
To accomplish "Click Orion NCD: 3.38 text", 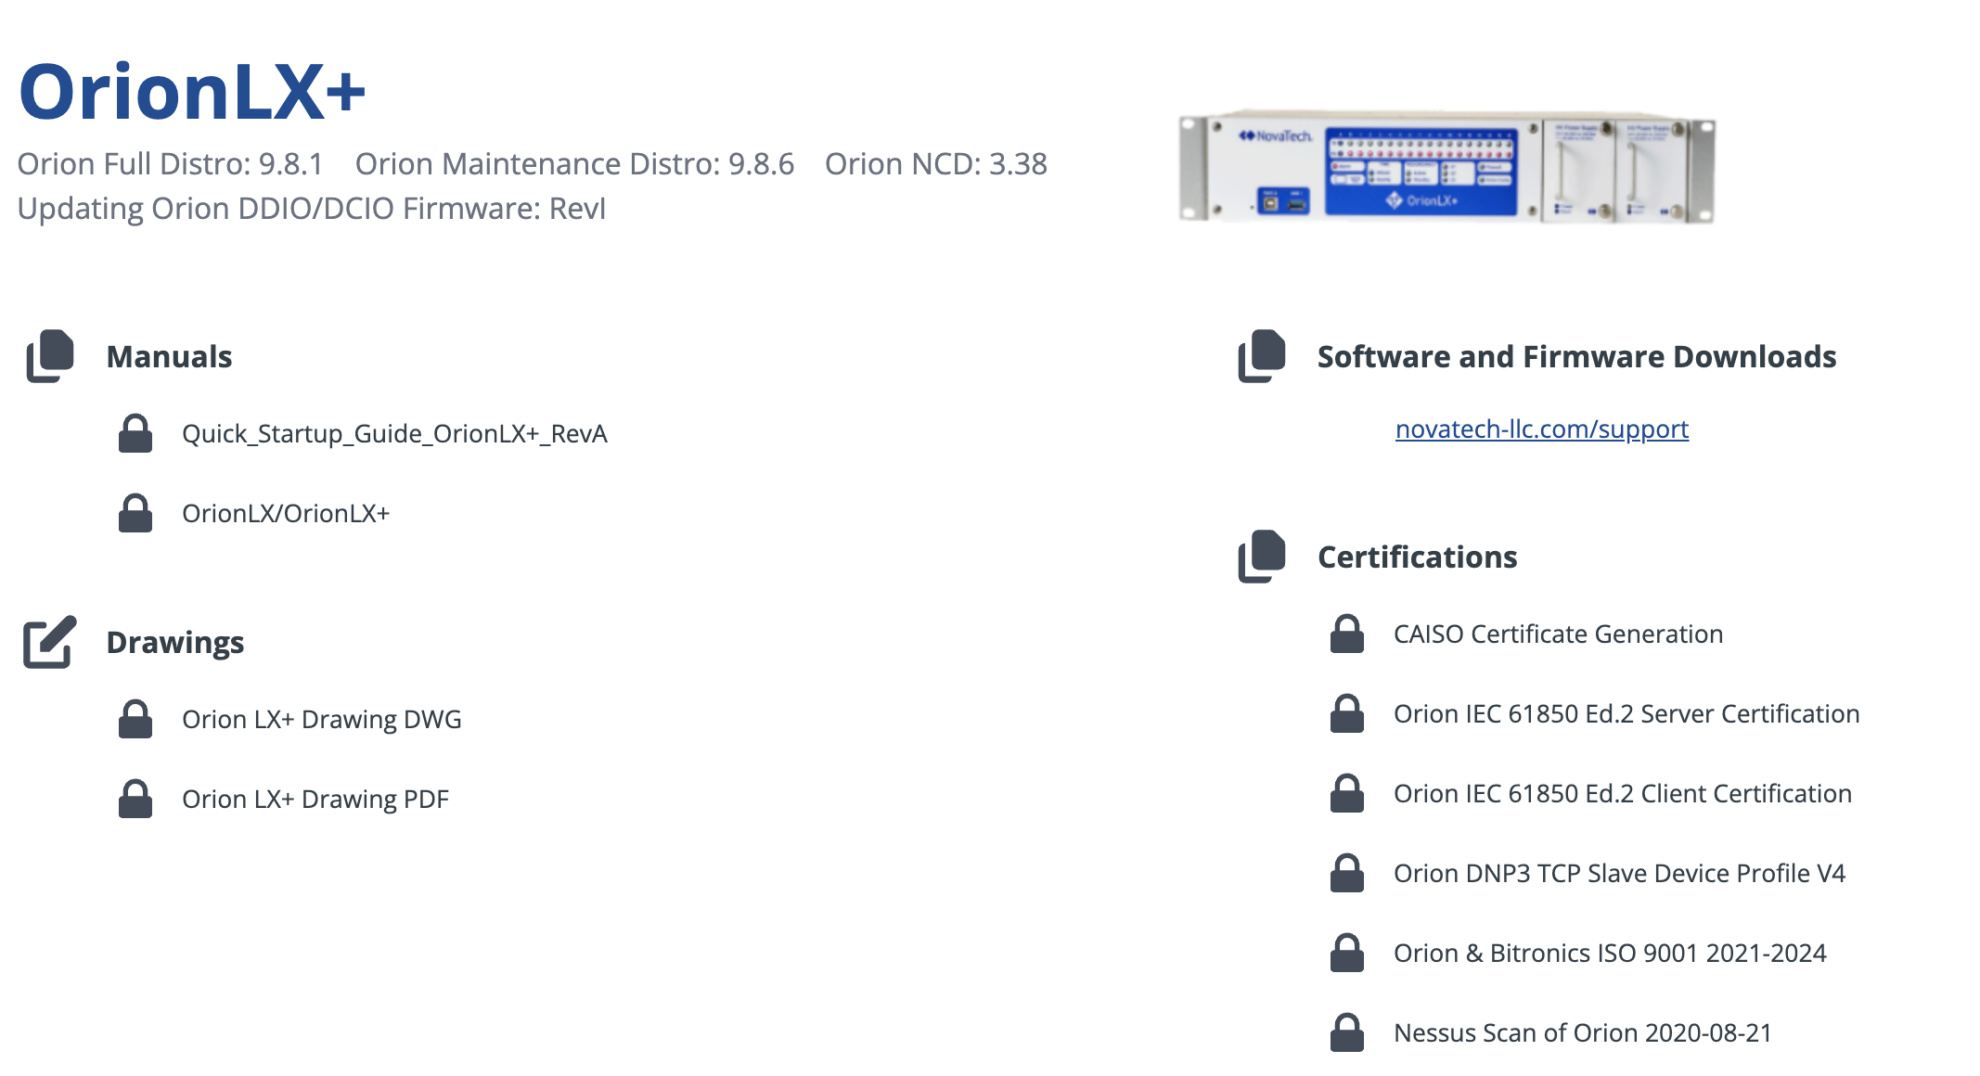I will click(x=936, y=164).
